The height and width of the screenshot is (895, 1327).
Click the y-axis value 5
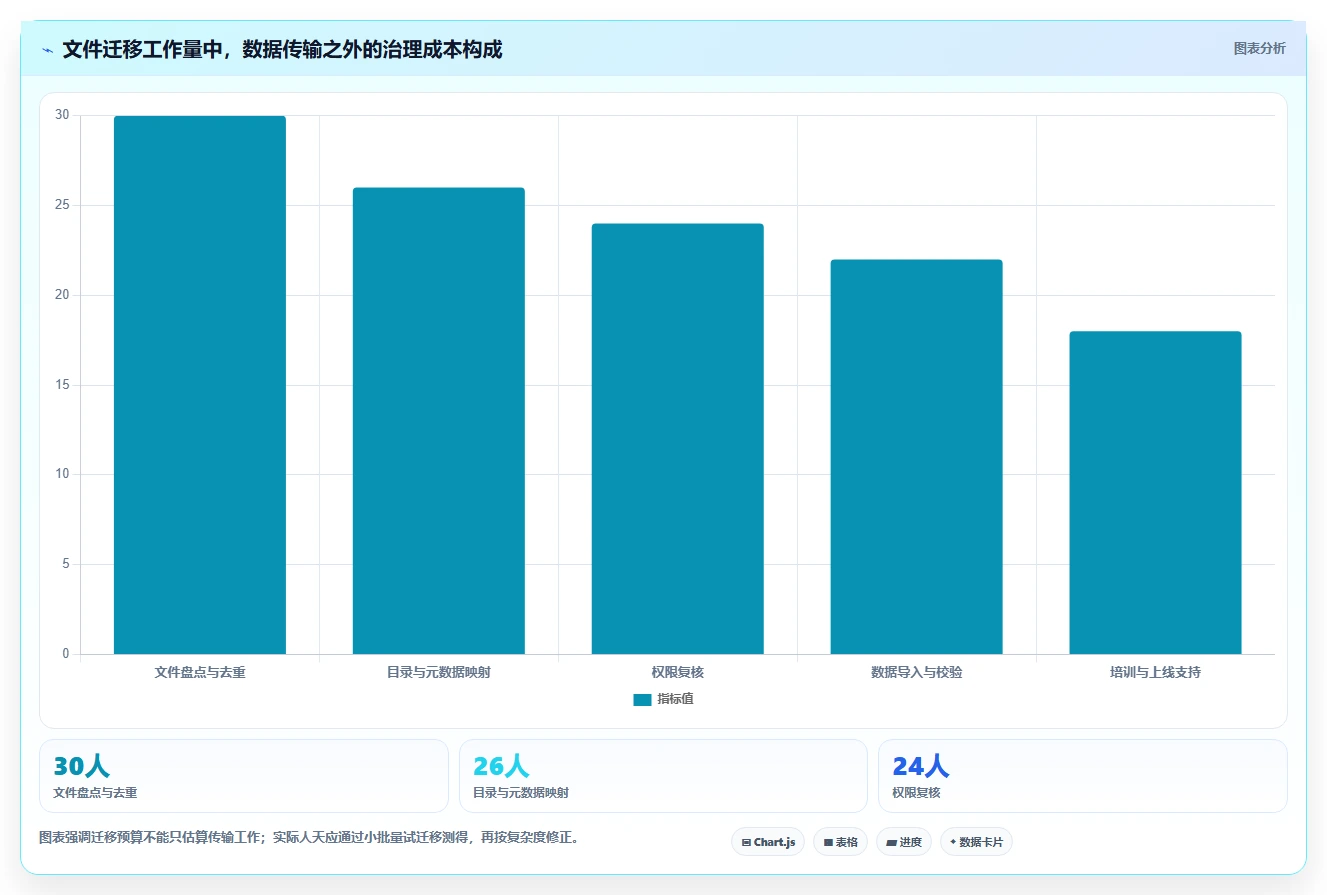(66, 565)
